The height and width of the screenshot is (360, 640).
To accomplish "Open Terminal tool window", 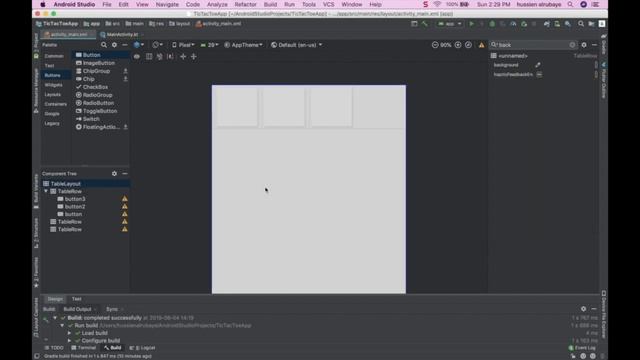I will point(84,348).
